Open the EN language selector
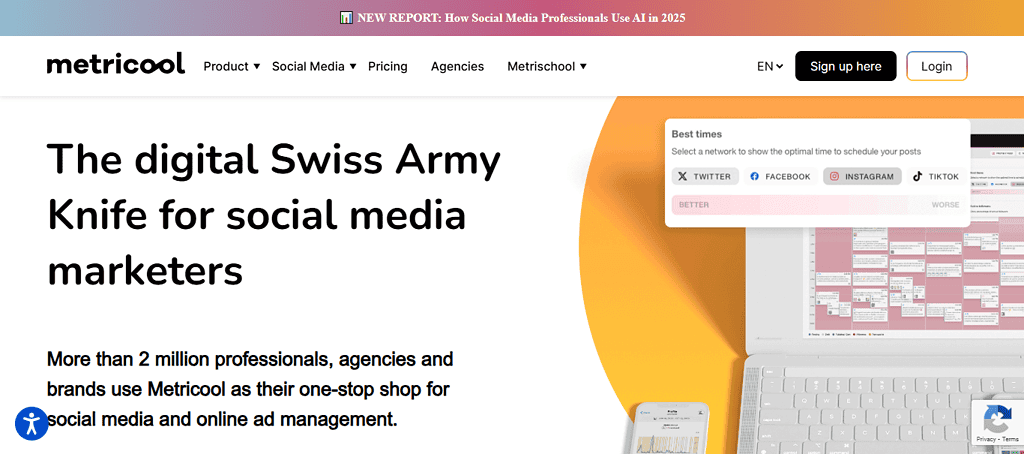Image resolution: width=1024 pixels, height=454 pixels. point(770,66)
